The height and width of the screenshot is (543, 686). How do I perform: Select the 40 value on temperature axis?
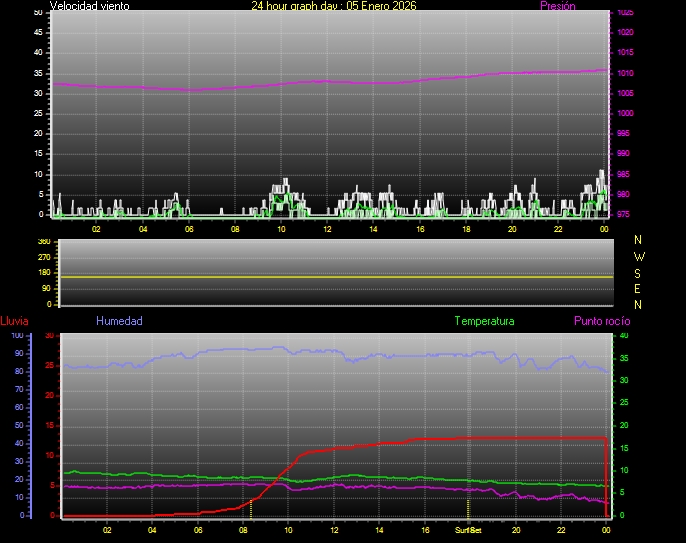click(625, 336)
